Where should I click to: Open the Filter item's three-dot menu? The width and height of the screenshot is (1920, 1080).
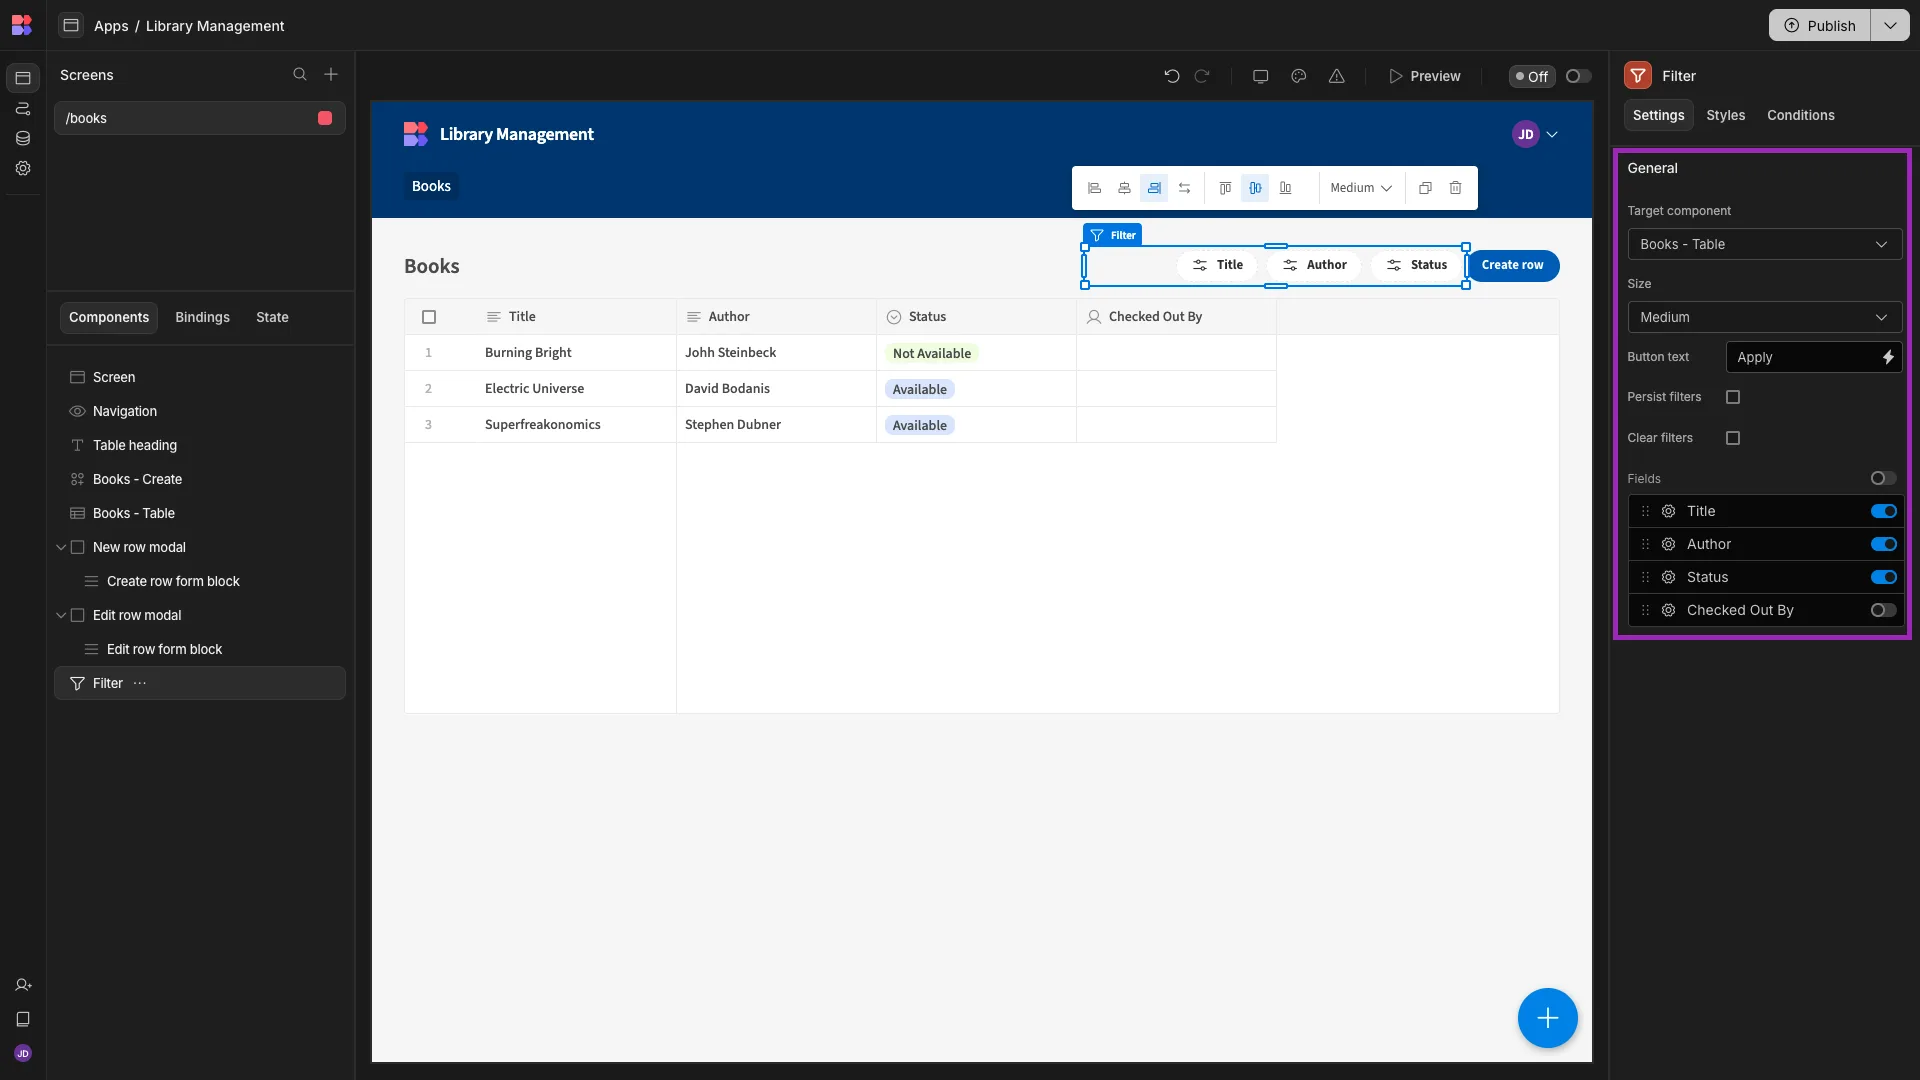(140, 683)
